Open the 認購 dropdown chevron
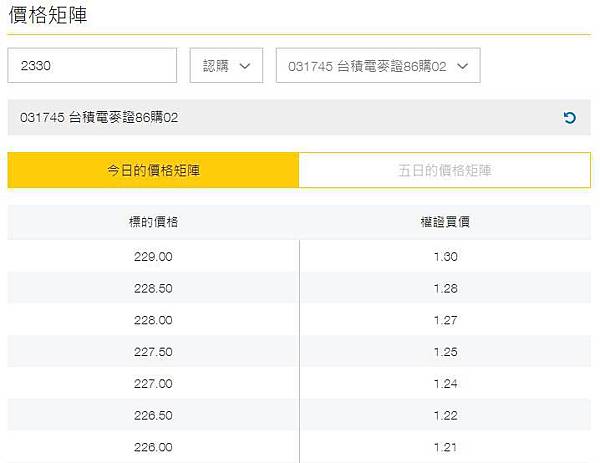Viewport: 600px width, 463px height. coord(245,66)
